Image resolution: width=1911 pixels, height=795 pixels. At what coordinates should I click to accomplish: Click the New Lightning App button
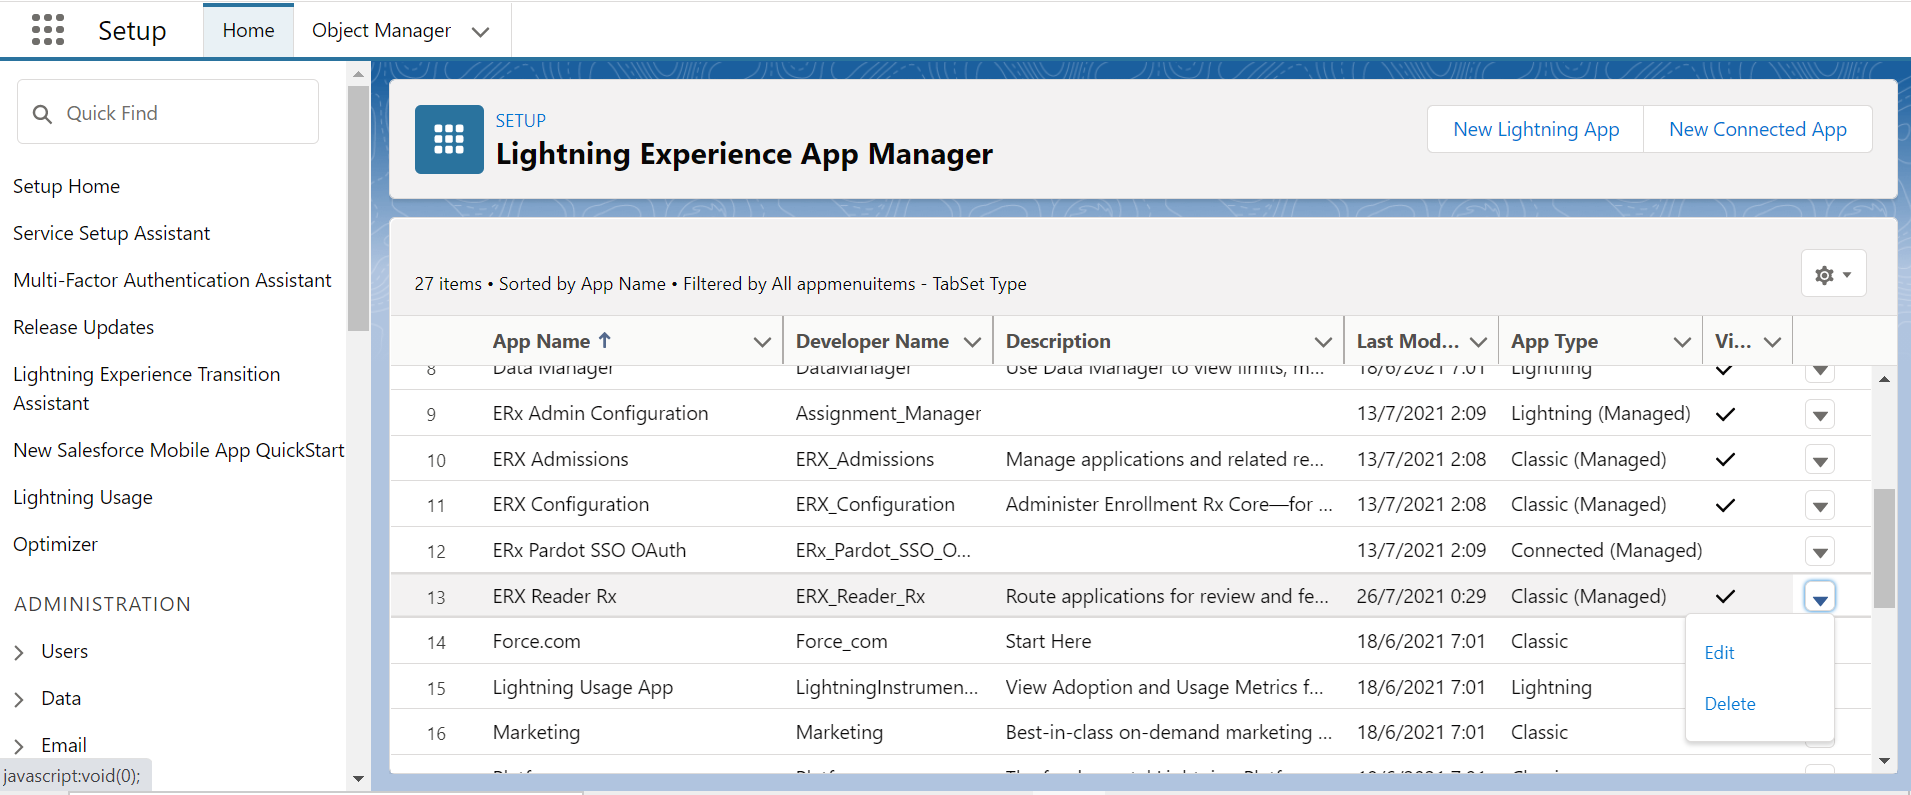coord(1535,129)
